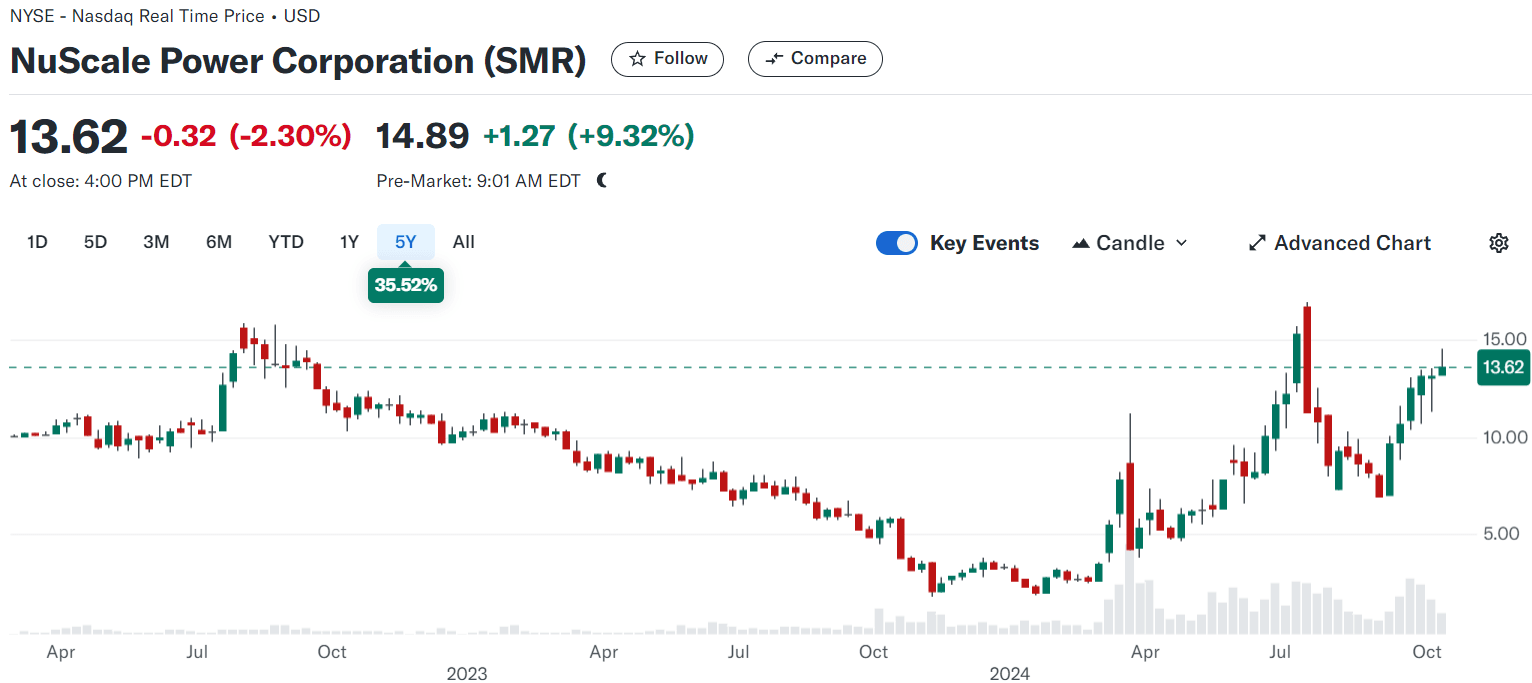Click the pre-market moon icon
This screenshot has height=683, width=1532.
[x=601, y=181]
